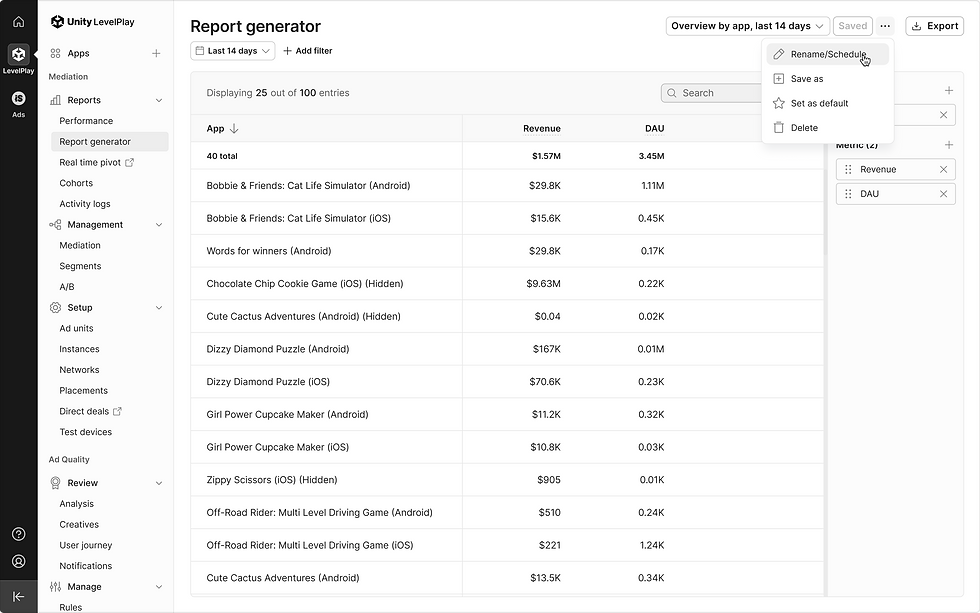
Task: Collapse the sidebar with the arrow icon
Action: [19, 597]
